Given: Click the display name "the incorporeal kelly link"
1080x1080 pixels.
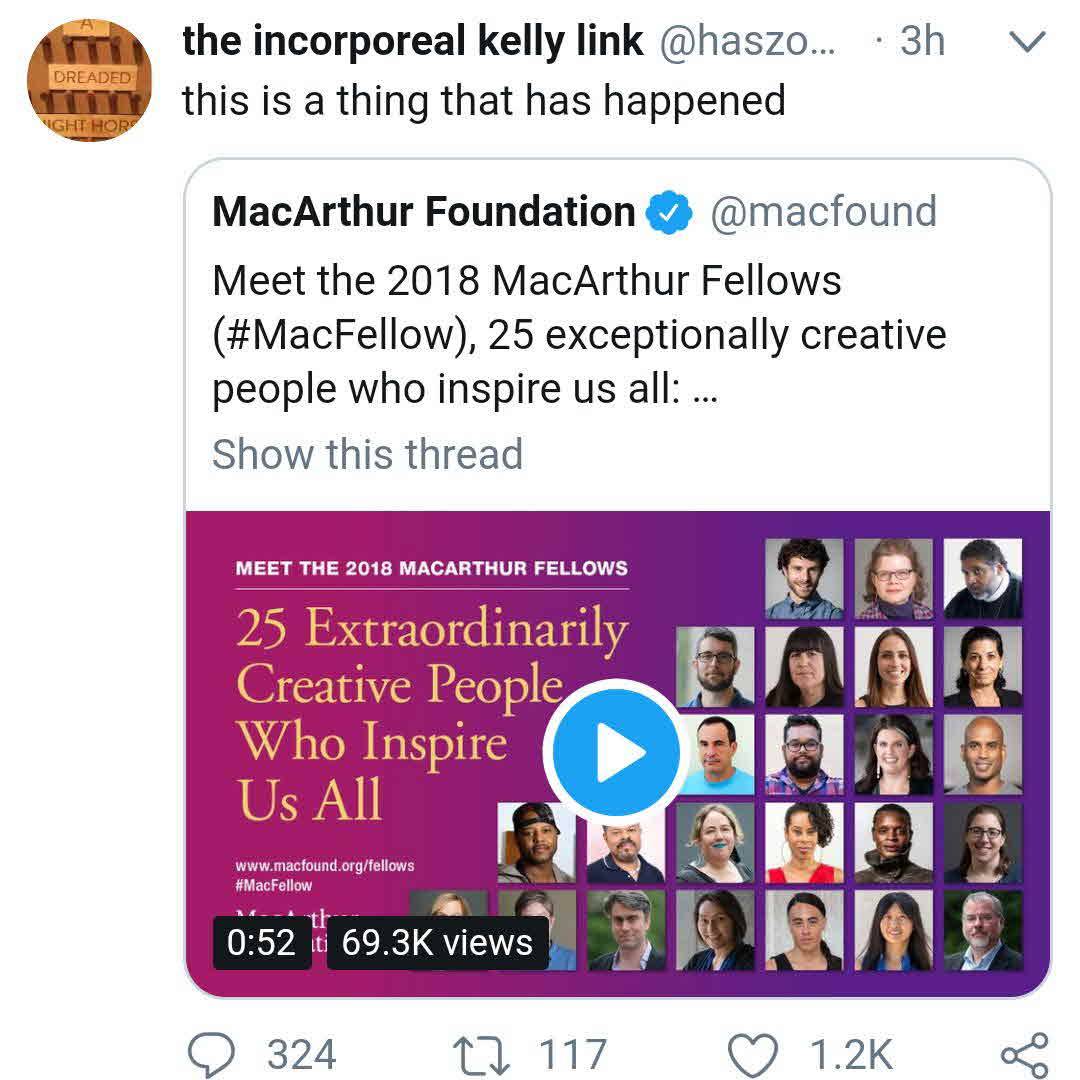Looking at the screenshot, I should click(x=412, y=41).
